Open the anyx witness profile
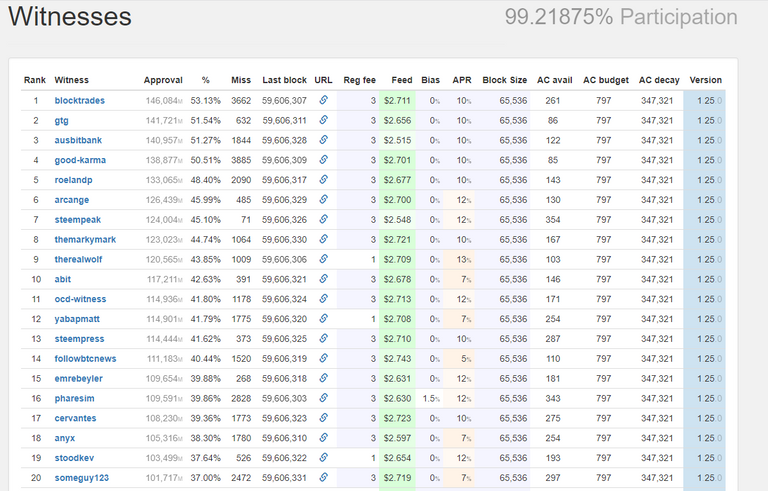The image size is (768, 491). pos(65,438)
